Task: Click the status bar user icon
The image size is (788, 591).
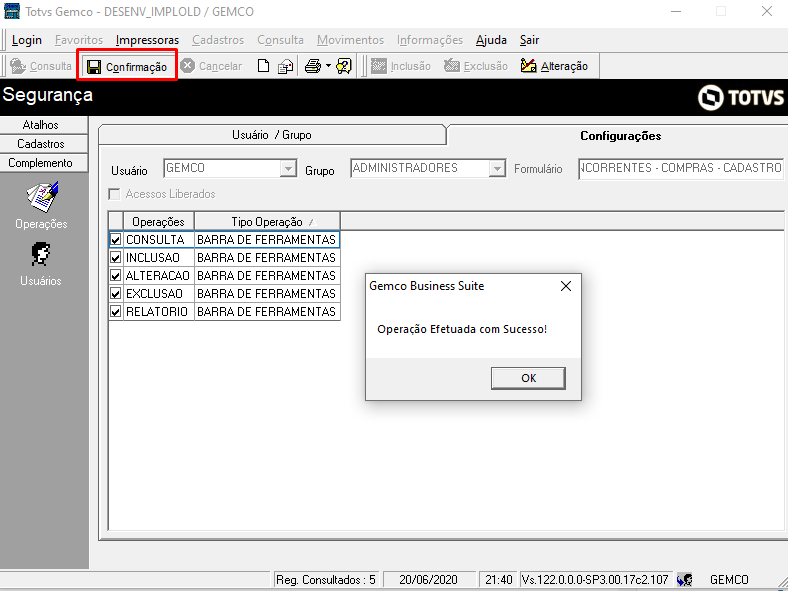Action: click(x=684, y=579)
